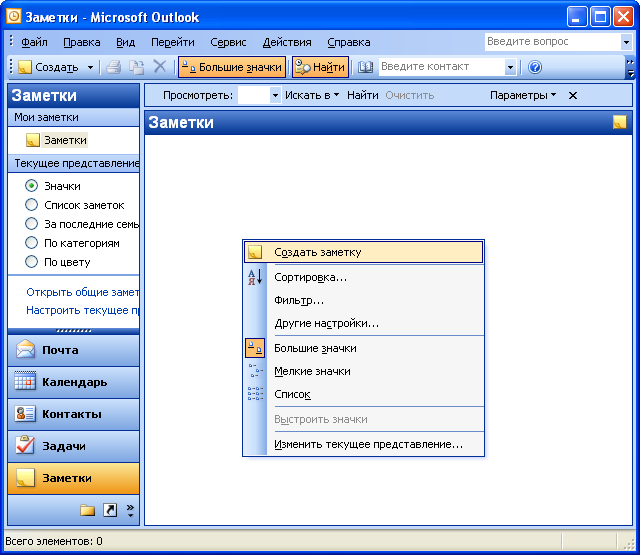Expand toolbar options chevron at right
This screenshot has width=640, height=555.
tap(630, 68)
